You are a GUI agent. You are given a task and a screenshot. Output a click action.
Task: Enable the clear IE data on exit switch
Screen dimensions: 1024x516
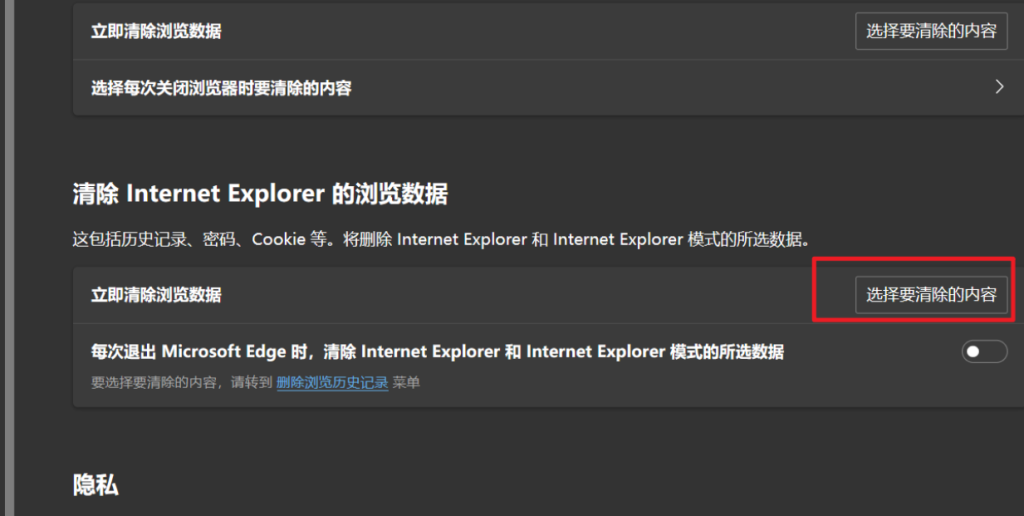(984, 352)
